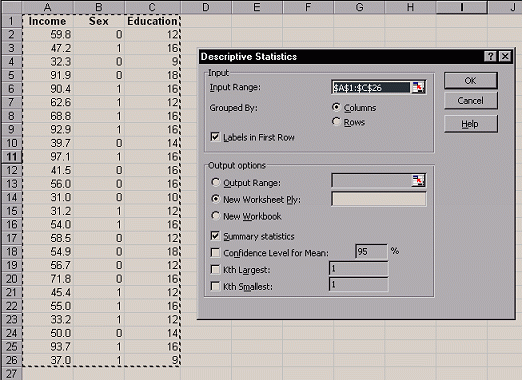Click the Kth Largest value field

359,268
